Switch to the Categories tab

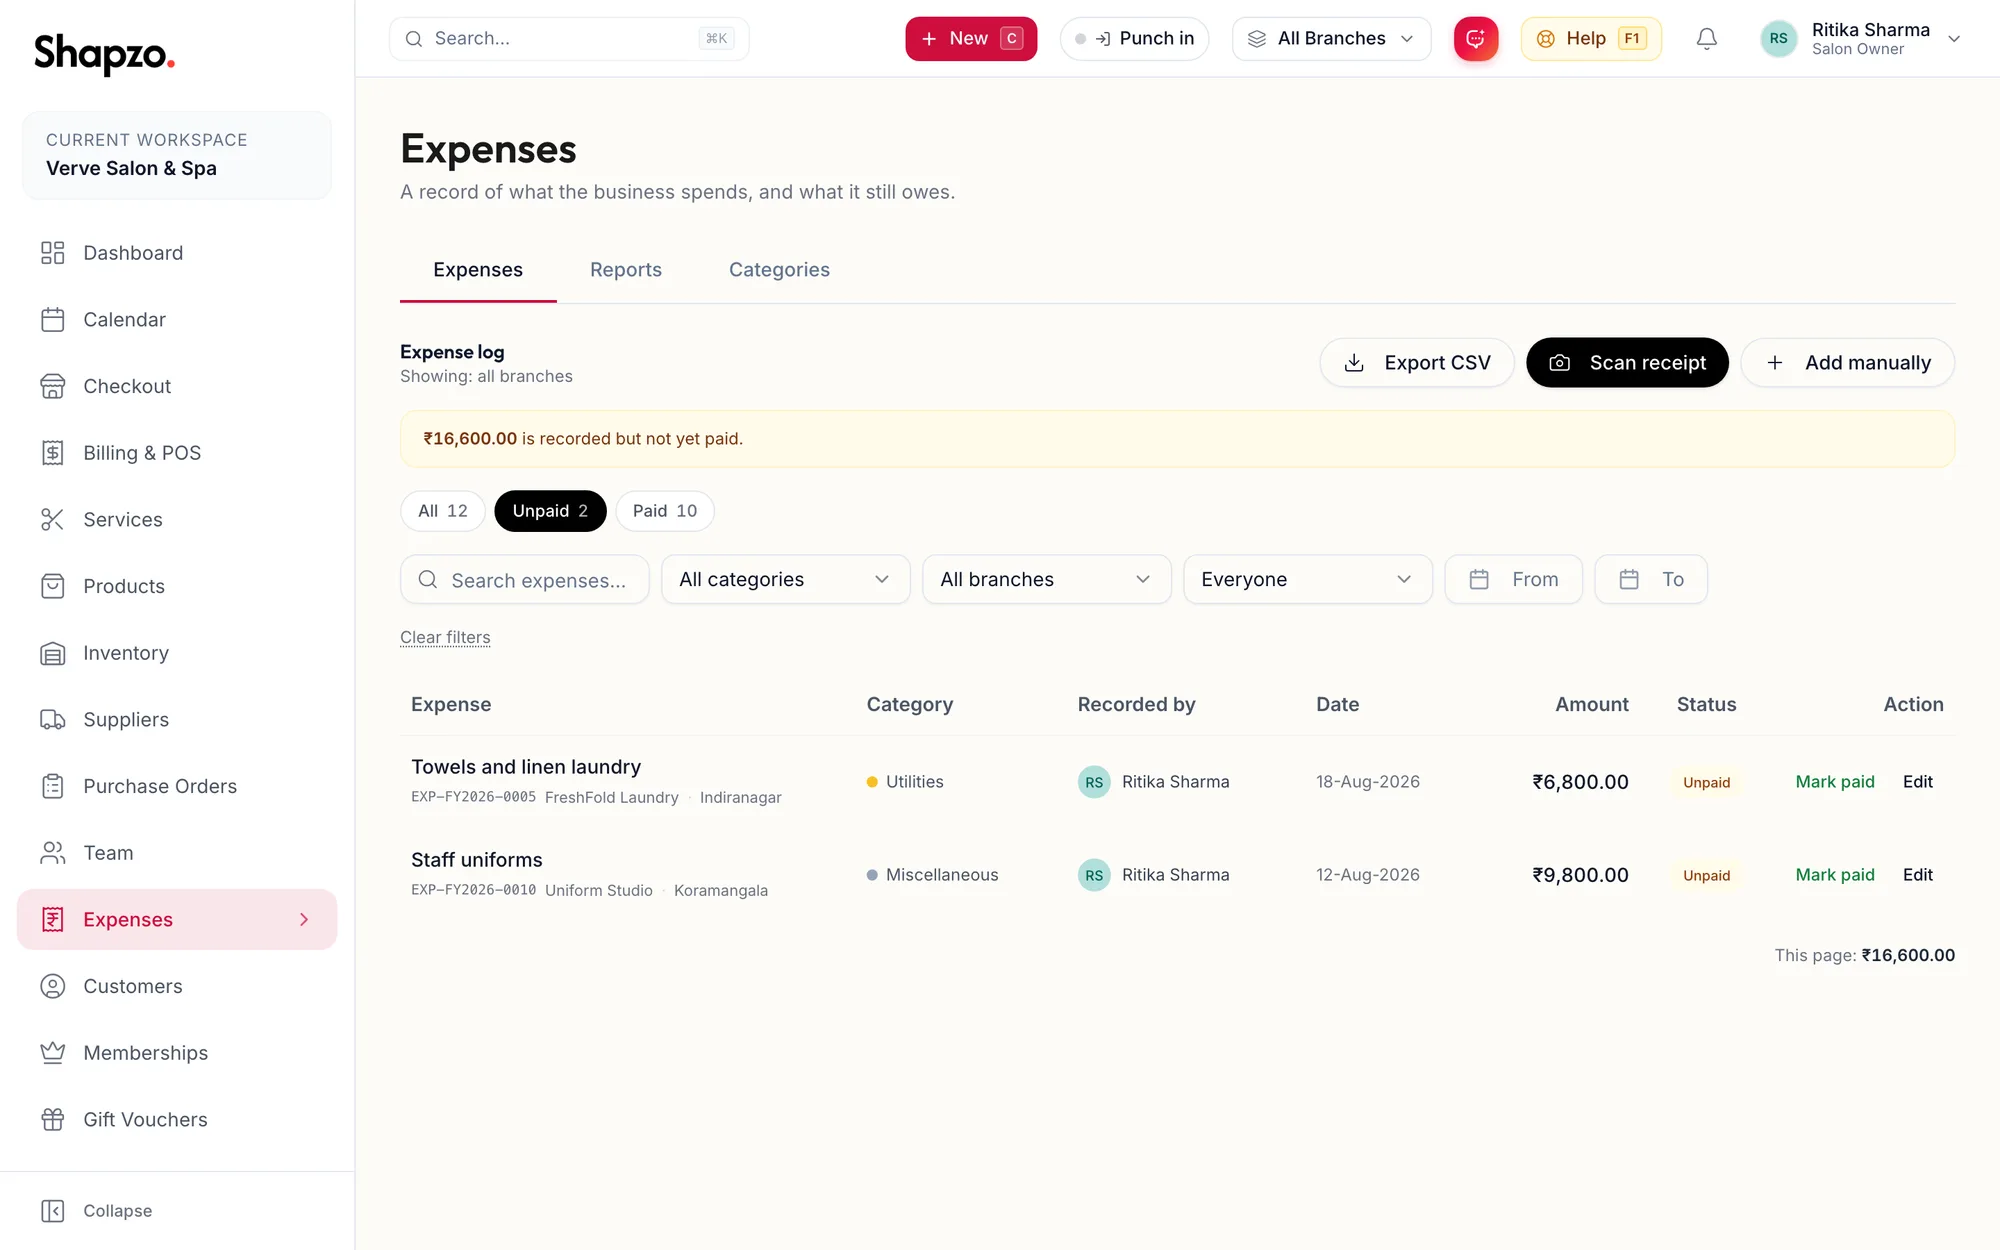[x=779, y=270]
